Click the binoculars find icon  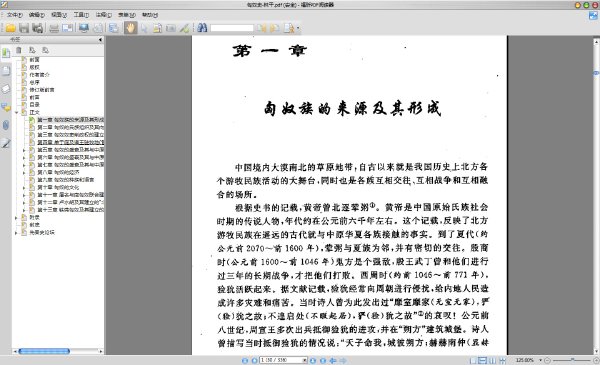point(202,28)
